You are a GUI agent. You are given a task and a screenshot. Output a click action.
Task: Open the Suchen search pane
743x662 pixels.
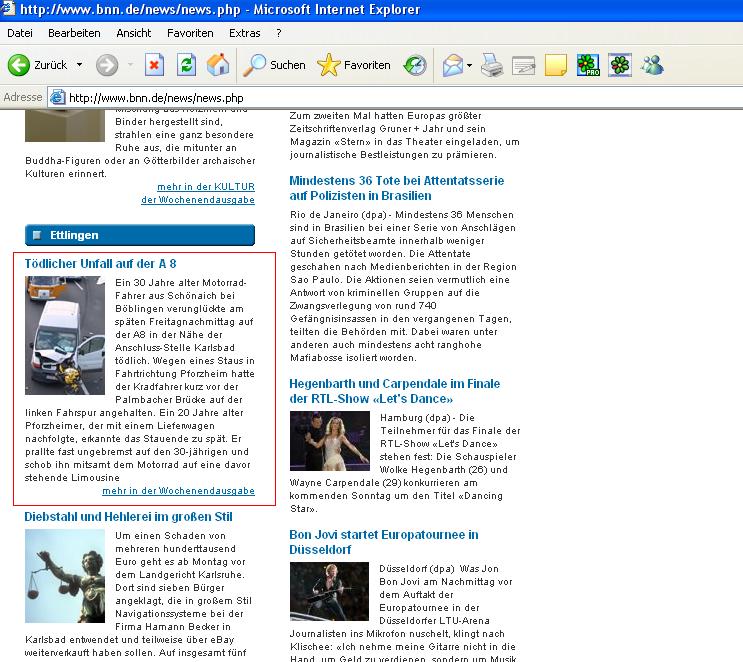point(274,65)
